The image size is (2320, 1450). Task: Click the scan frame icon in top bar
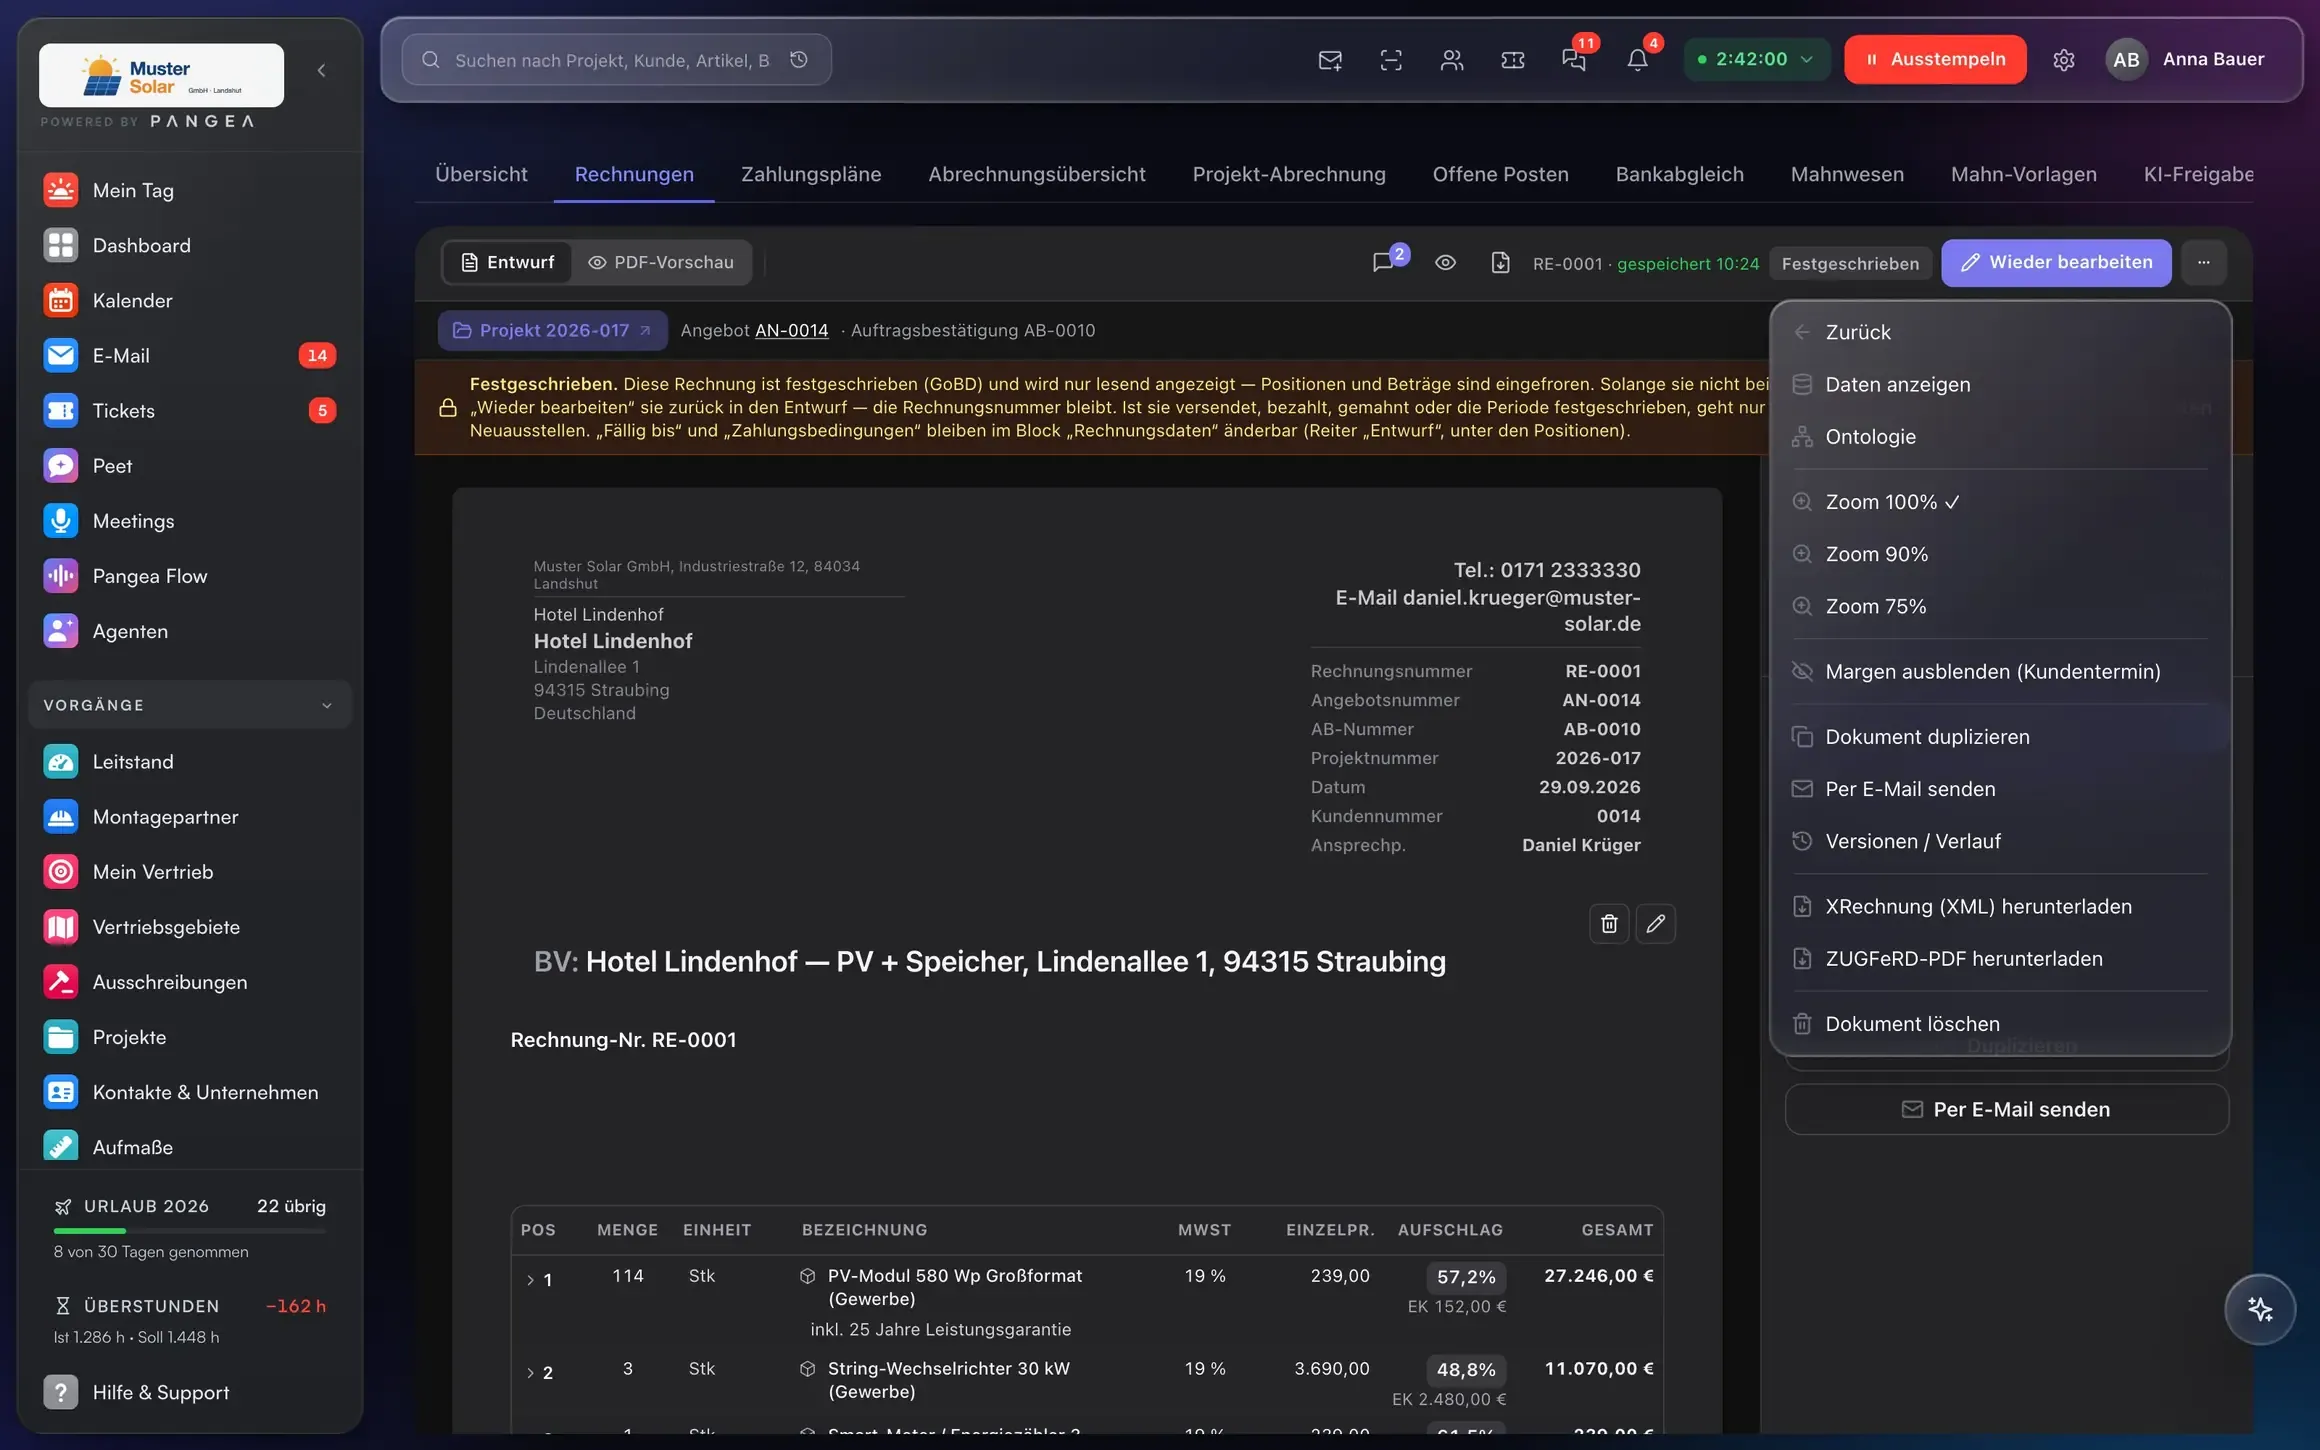(1391, 60)
